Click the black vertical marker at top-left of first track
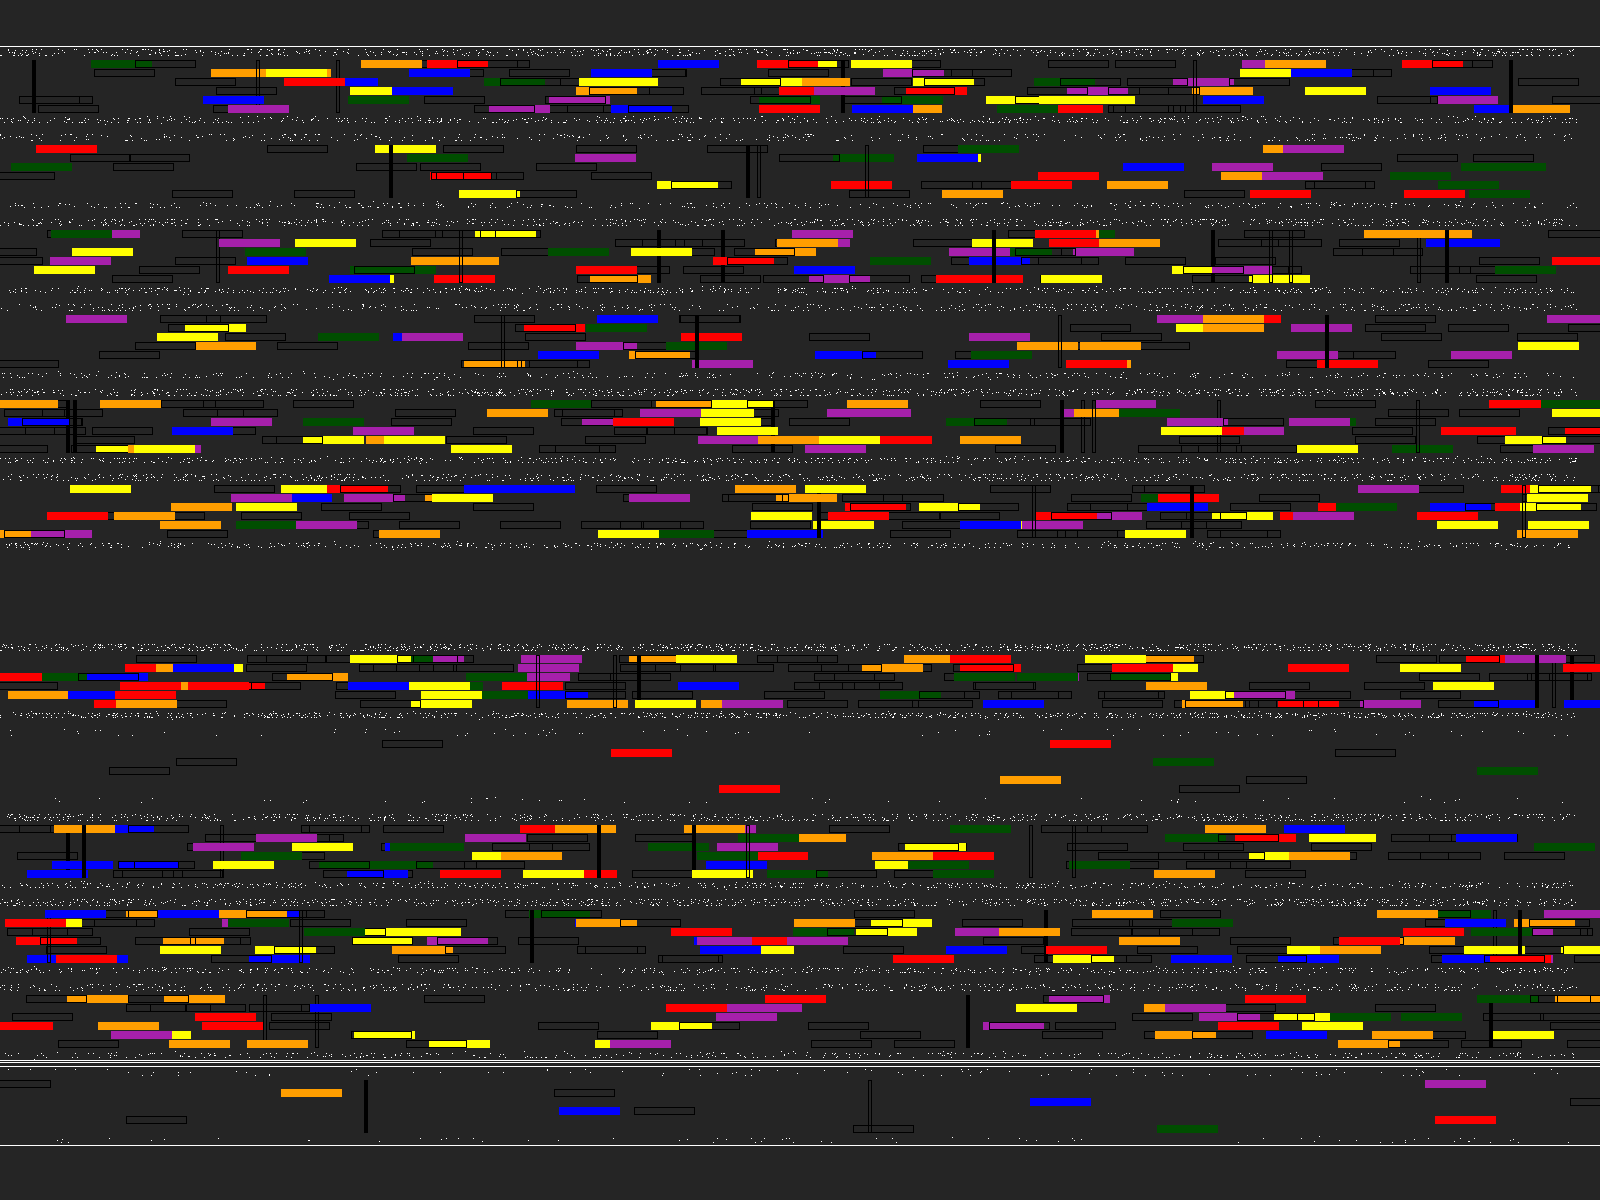The width and height of the screenshot is (1600, 1200). tap(34, 86)
